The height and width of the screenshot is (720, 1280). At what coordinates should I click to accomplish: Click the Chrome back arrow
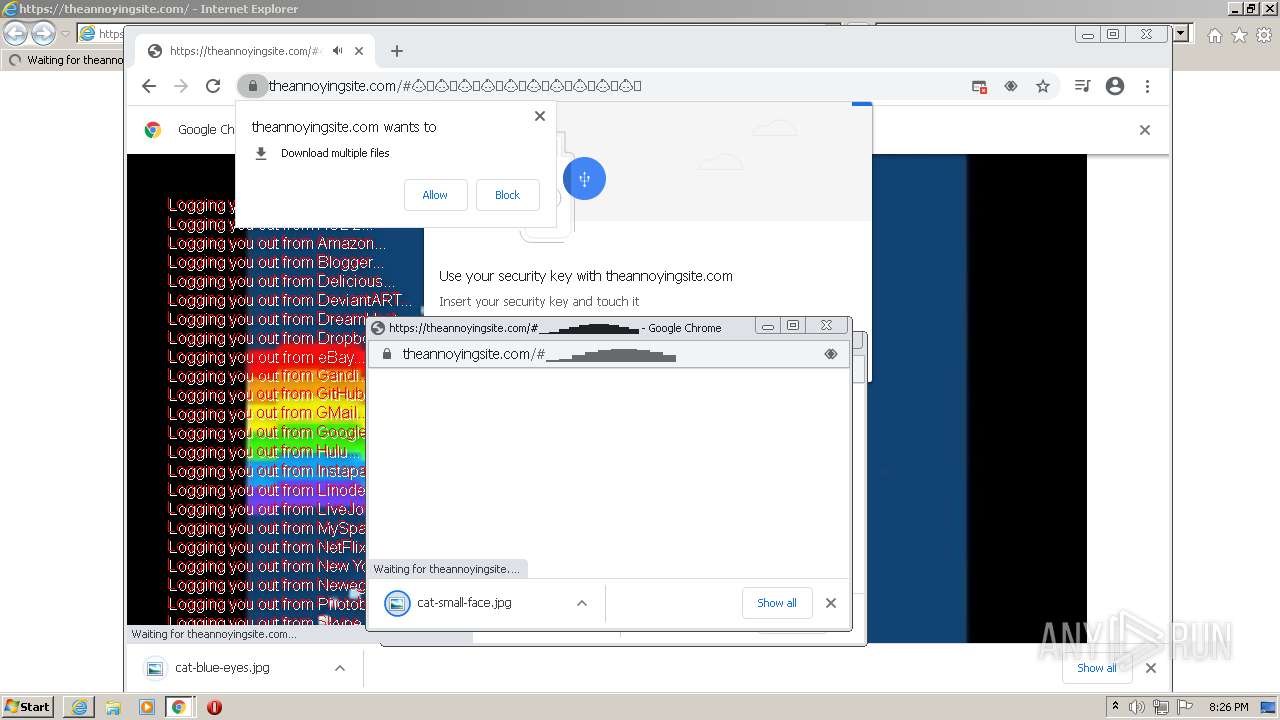[149, 86]
